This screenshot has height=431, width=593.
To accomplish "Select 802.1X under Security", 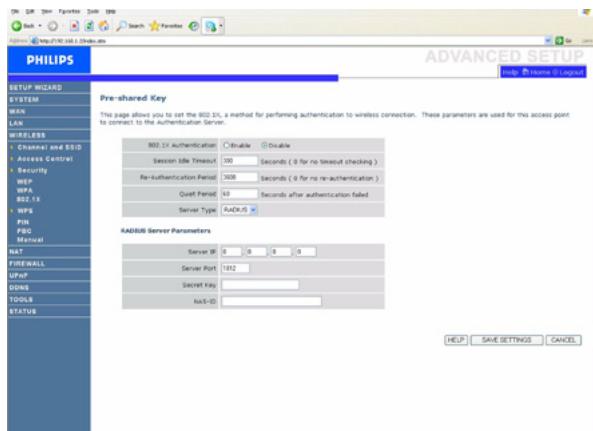I will coord(28,199).
